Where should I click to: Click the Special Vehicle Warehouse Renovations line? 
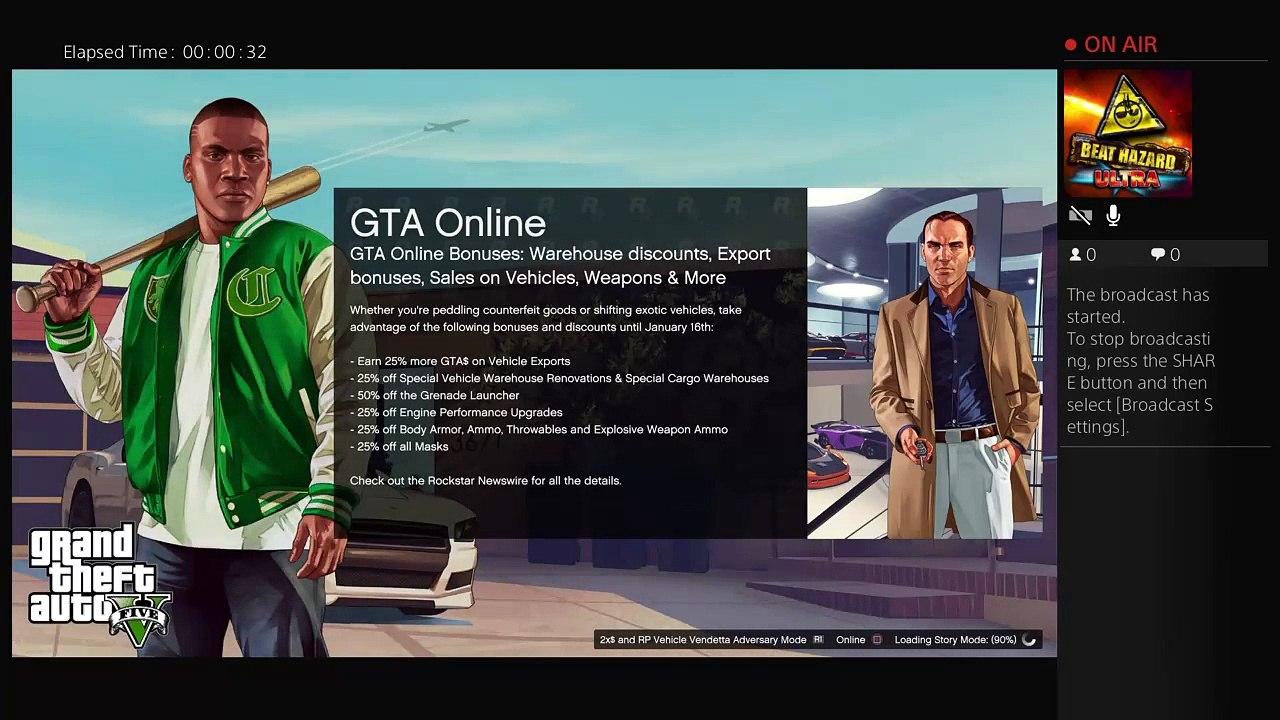(559, 378)
